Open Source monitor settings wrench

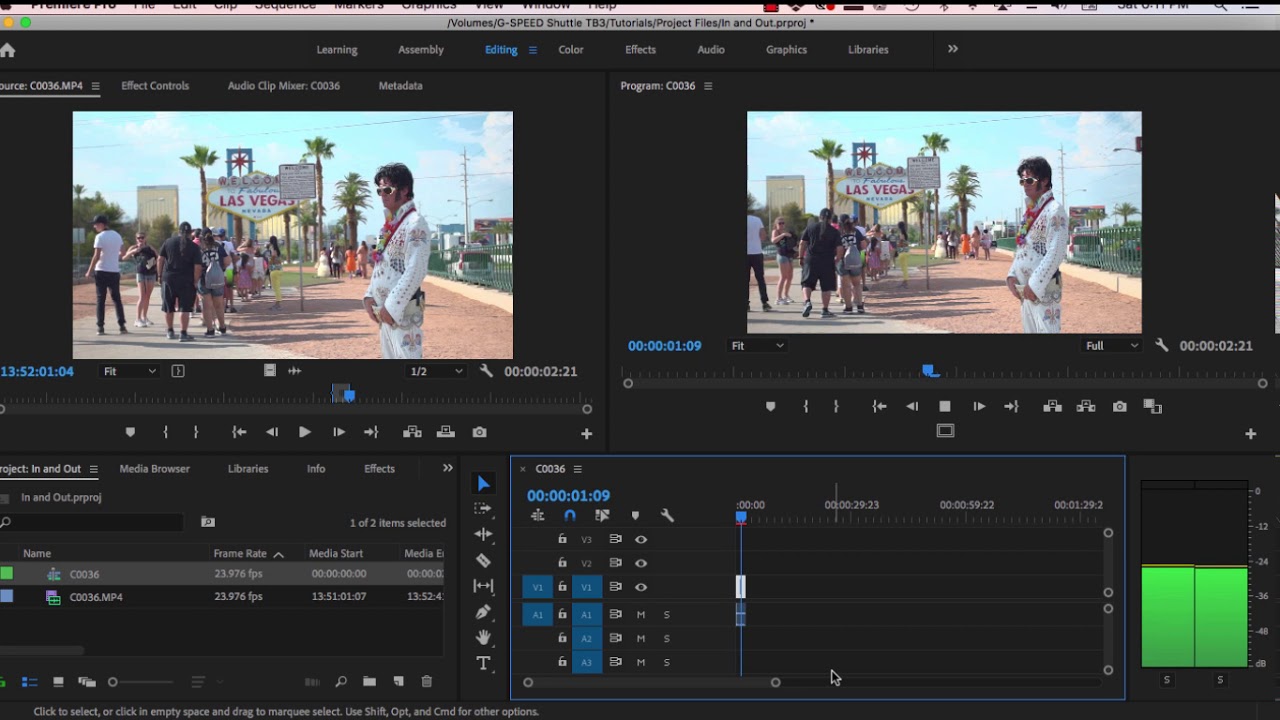point(486,371)
